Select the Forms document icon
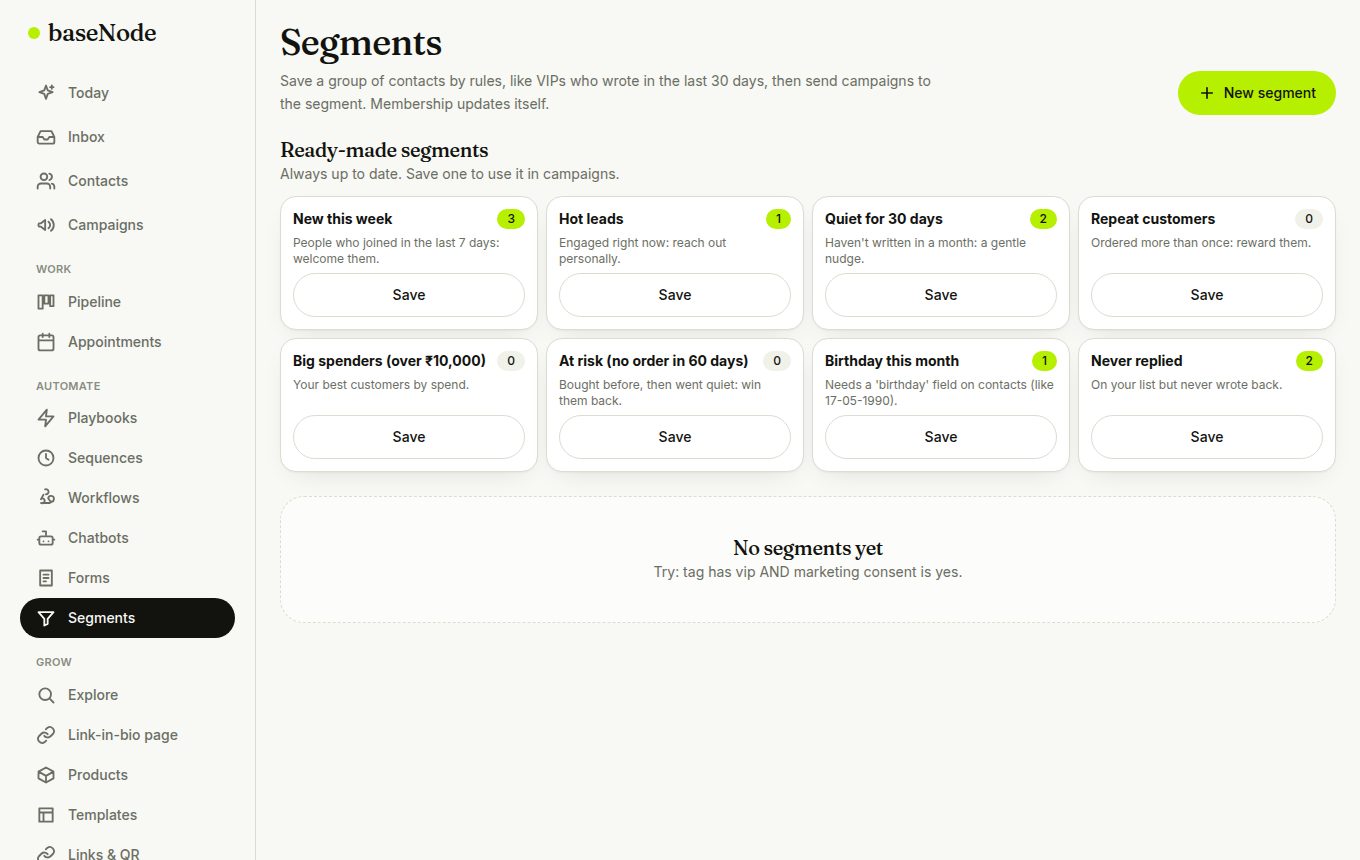The width and height of the screenshot is (1360, 860). (46, 578)
